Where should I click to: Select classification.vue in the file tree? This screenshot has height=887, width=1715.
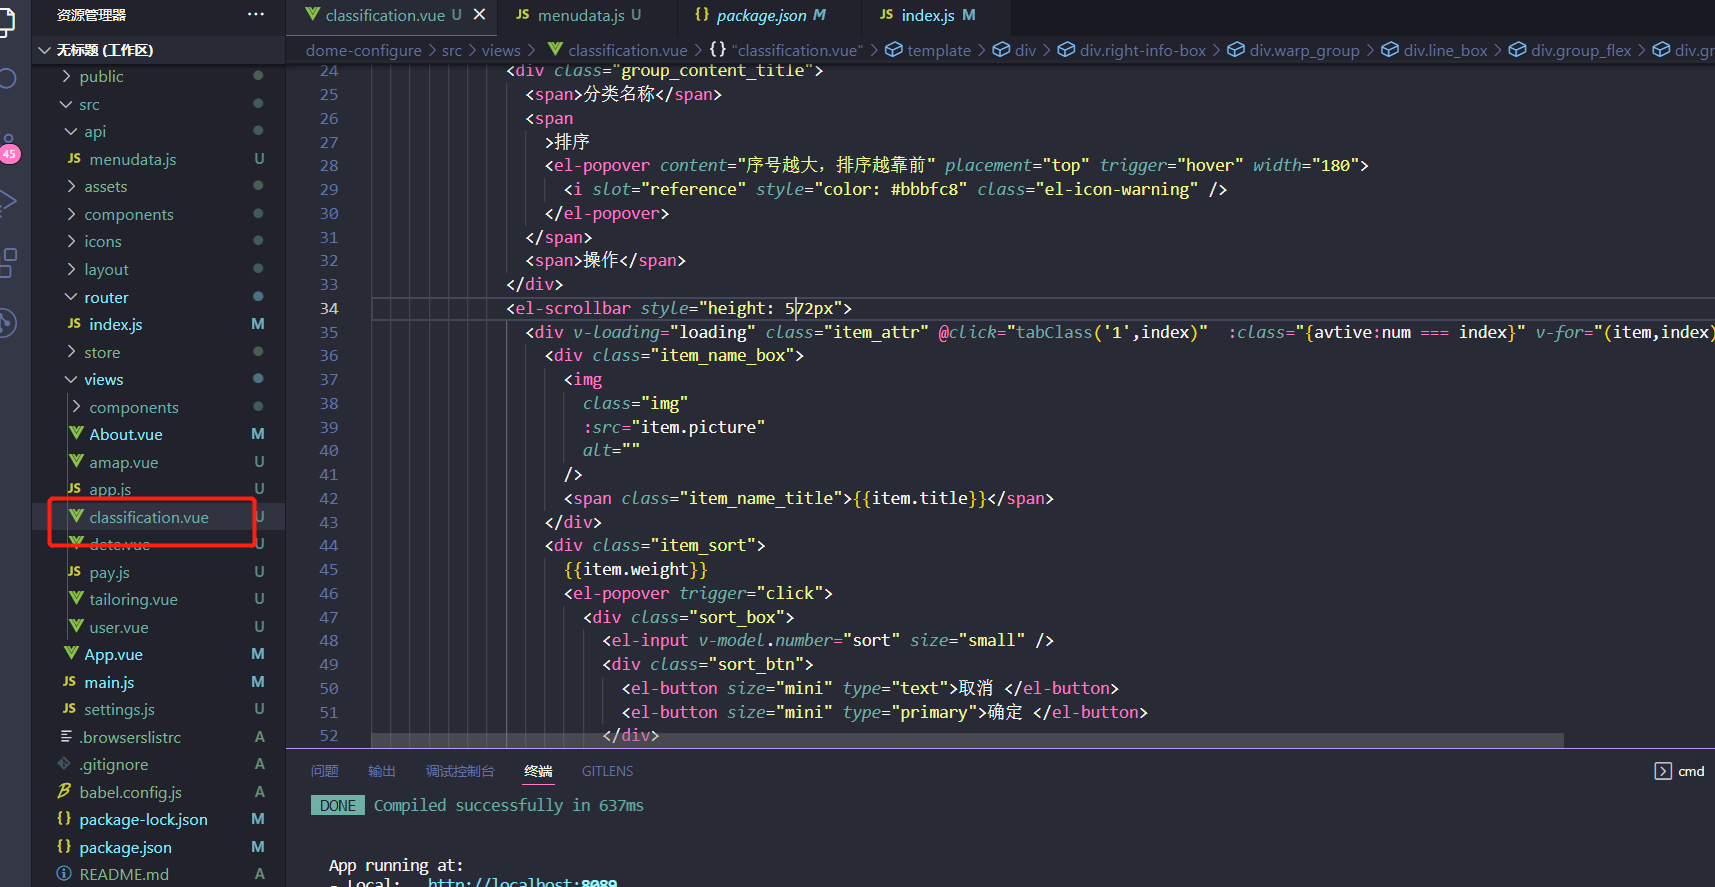point(148,517)
